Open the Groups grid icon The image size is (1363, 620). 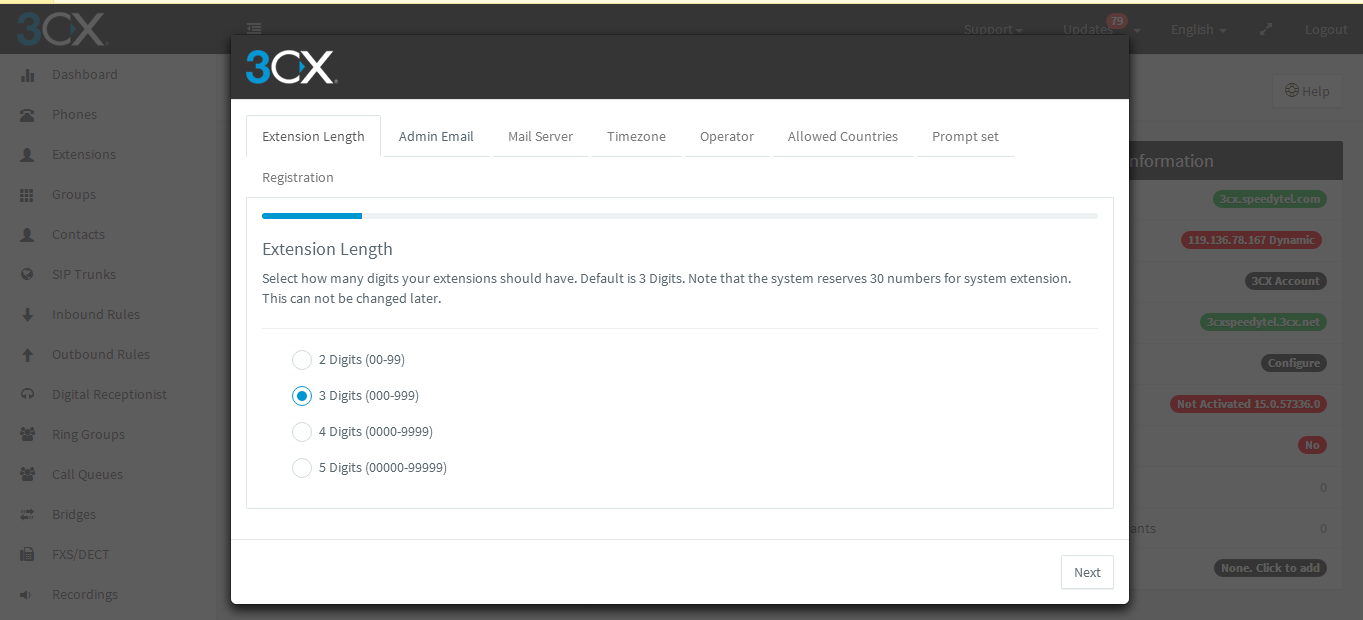click(28, 195)
